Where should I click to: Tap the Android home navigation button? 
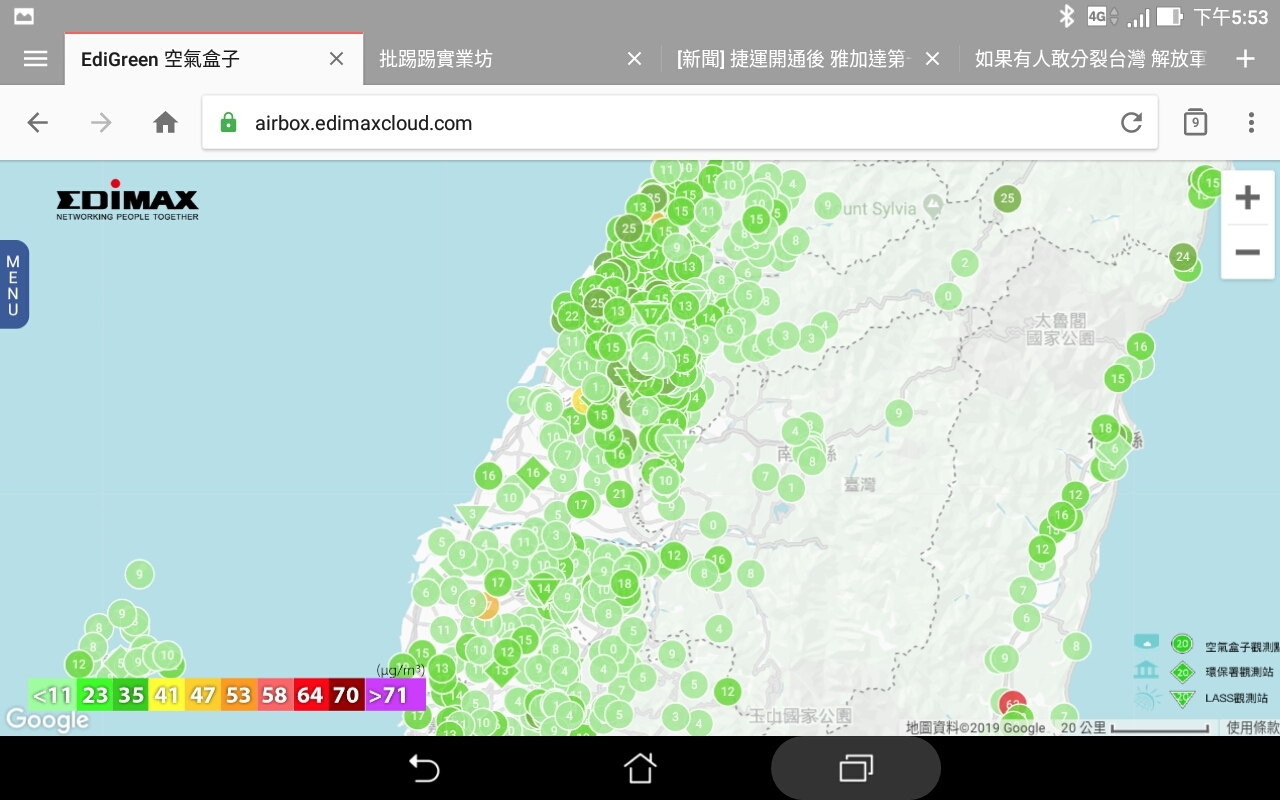pyautogui.click(x=640, y=768)
